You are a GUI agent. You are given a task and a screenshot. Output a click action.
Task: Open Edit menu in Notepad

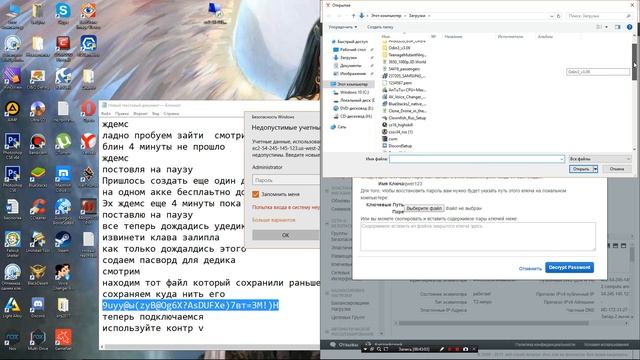122,113
